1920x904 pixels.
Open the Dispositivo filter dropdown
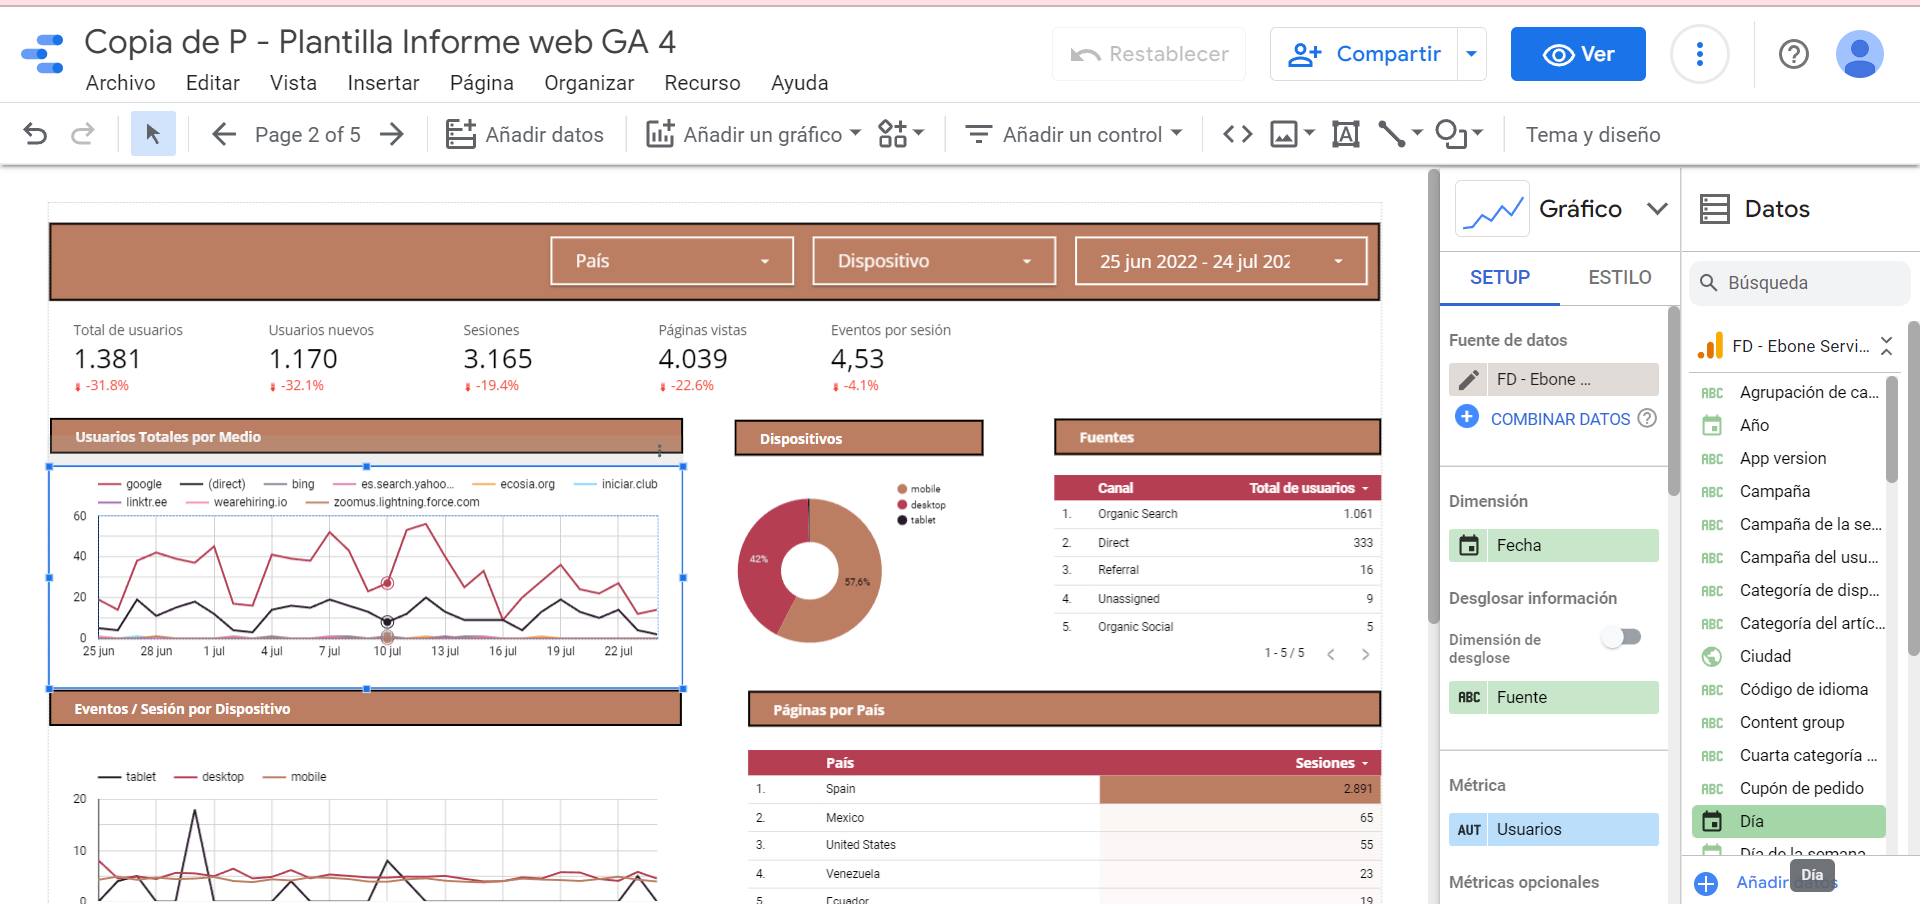click(934, 261)
